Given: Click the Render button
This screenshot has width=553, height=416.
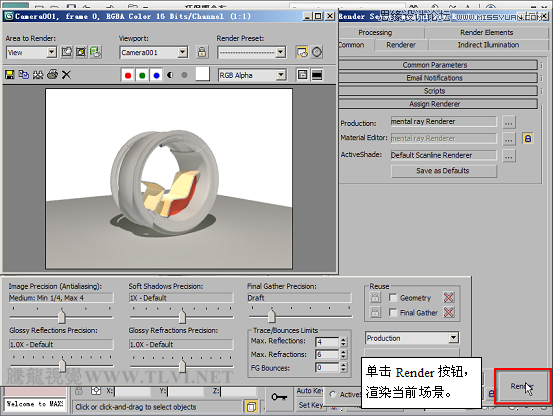Looking at the screenshot, I should (x=523, y=386).
